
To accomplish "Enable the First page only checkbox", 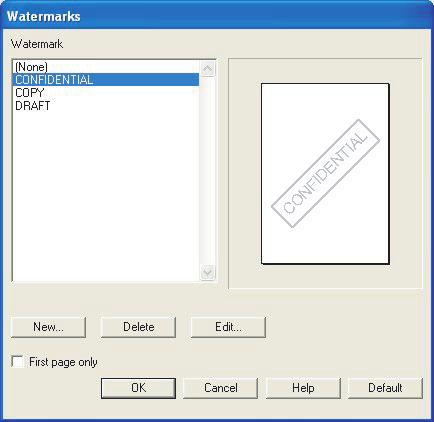I will pyautogui.click(x=18, y=362).
